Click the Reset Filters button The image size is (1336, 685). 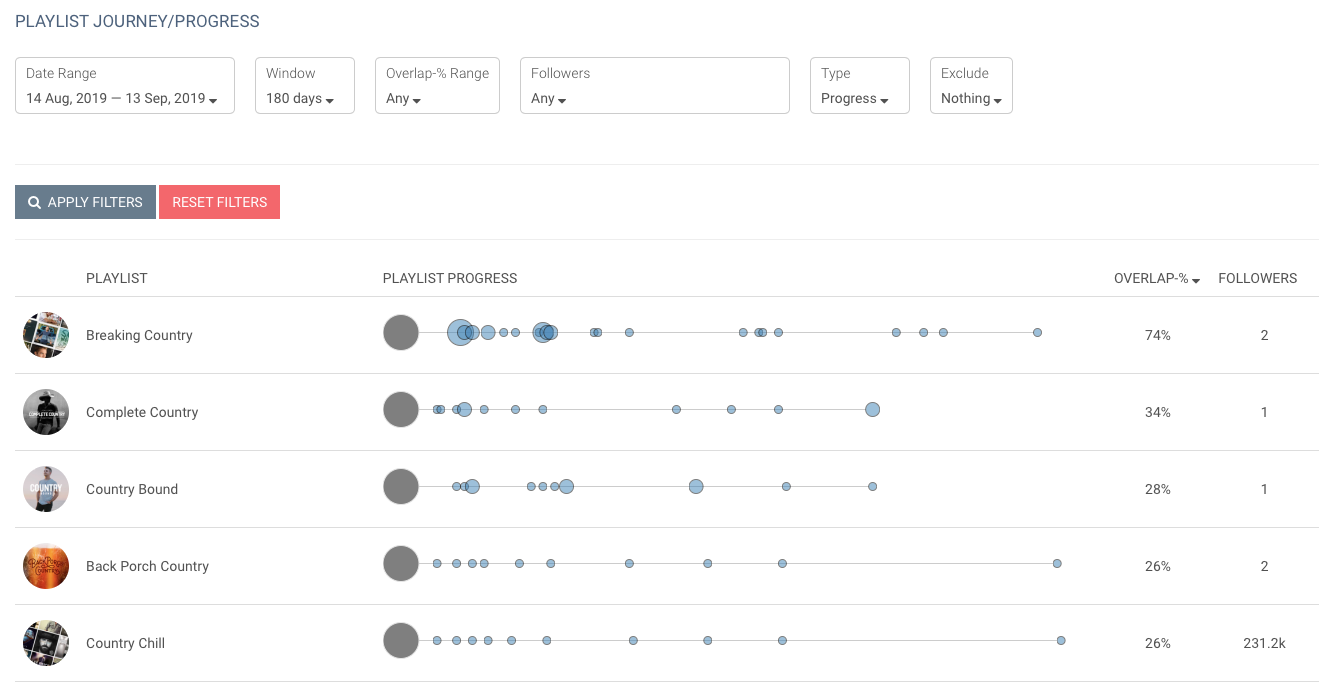pyautogui.click(x=219, y=202)
